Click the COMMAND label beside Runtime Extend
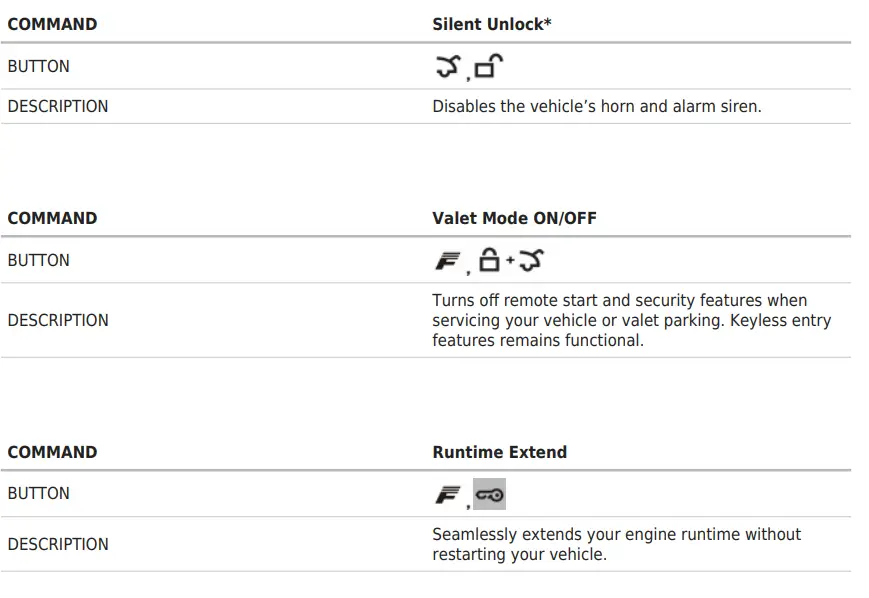This screenshot has width=869, height=598. click(x=52, y=452)
